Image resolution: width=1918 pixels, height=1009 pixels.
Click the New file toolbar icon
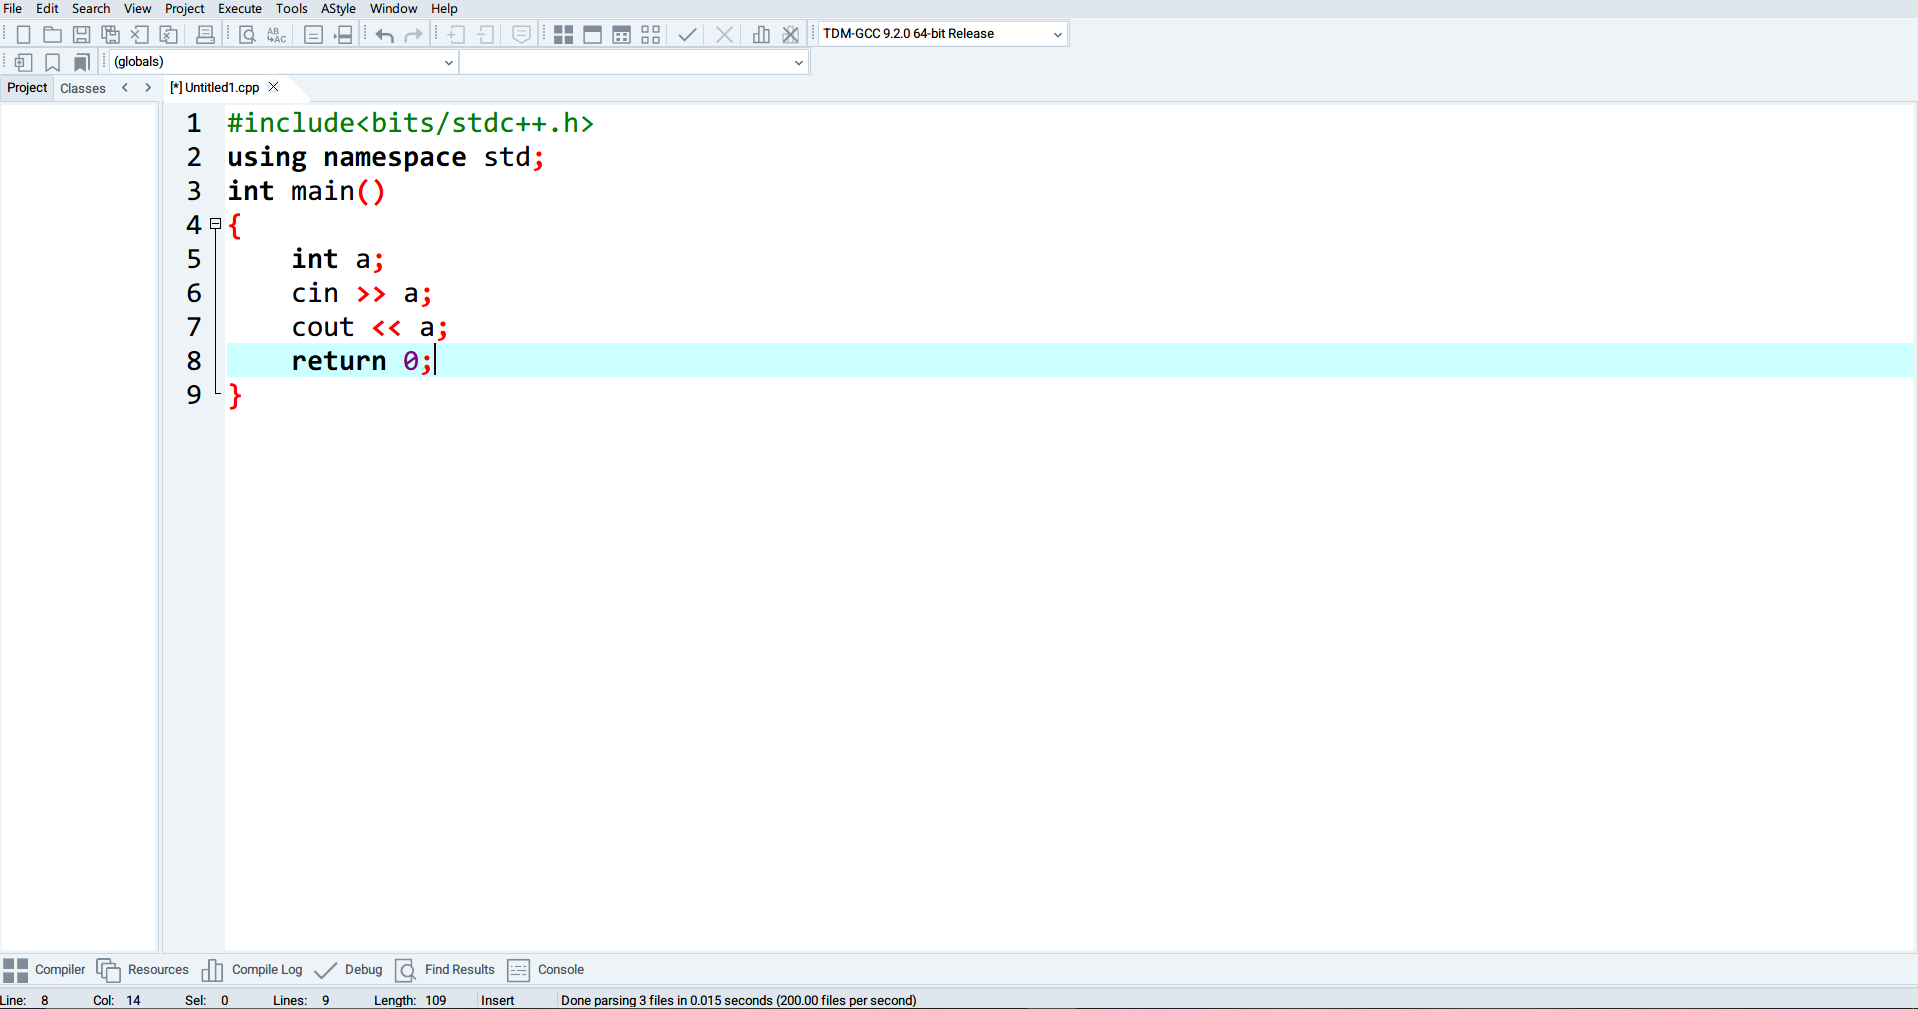[x=23, y=35]
